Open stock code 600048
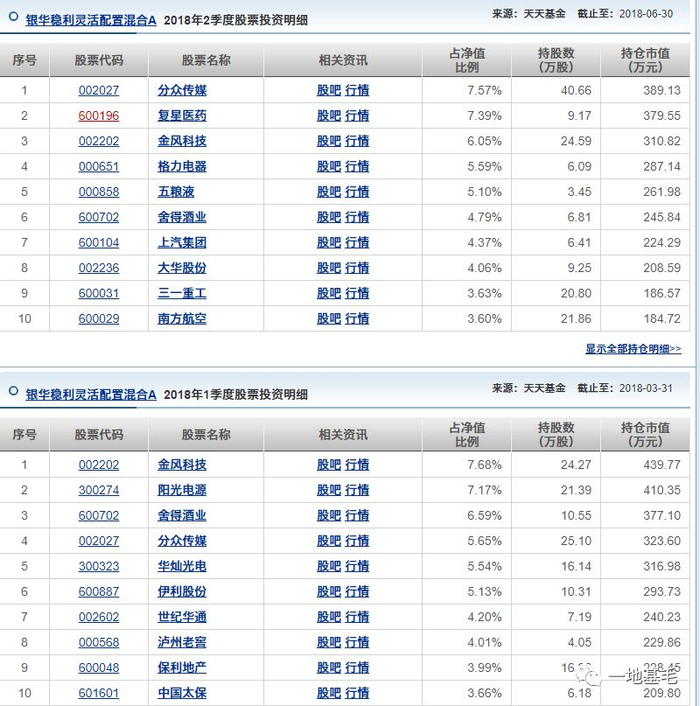 click(99, 668)
